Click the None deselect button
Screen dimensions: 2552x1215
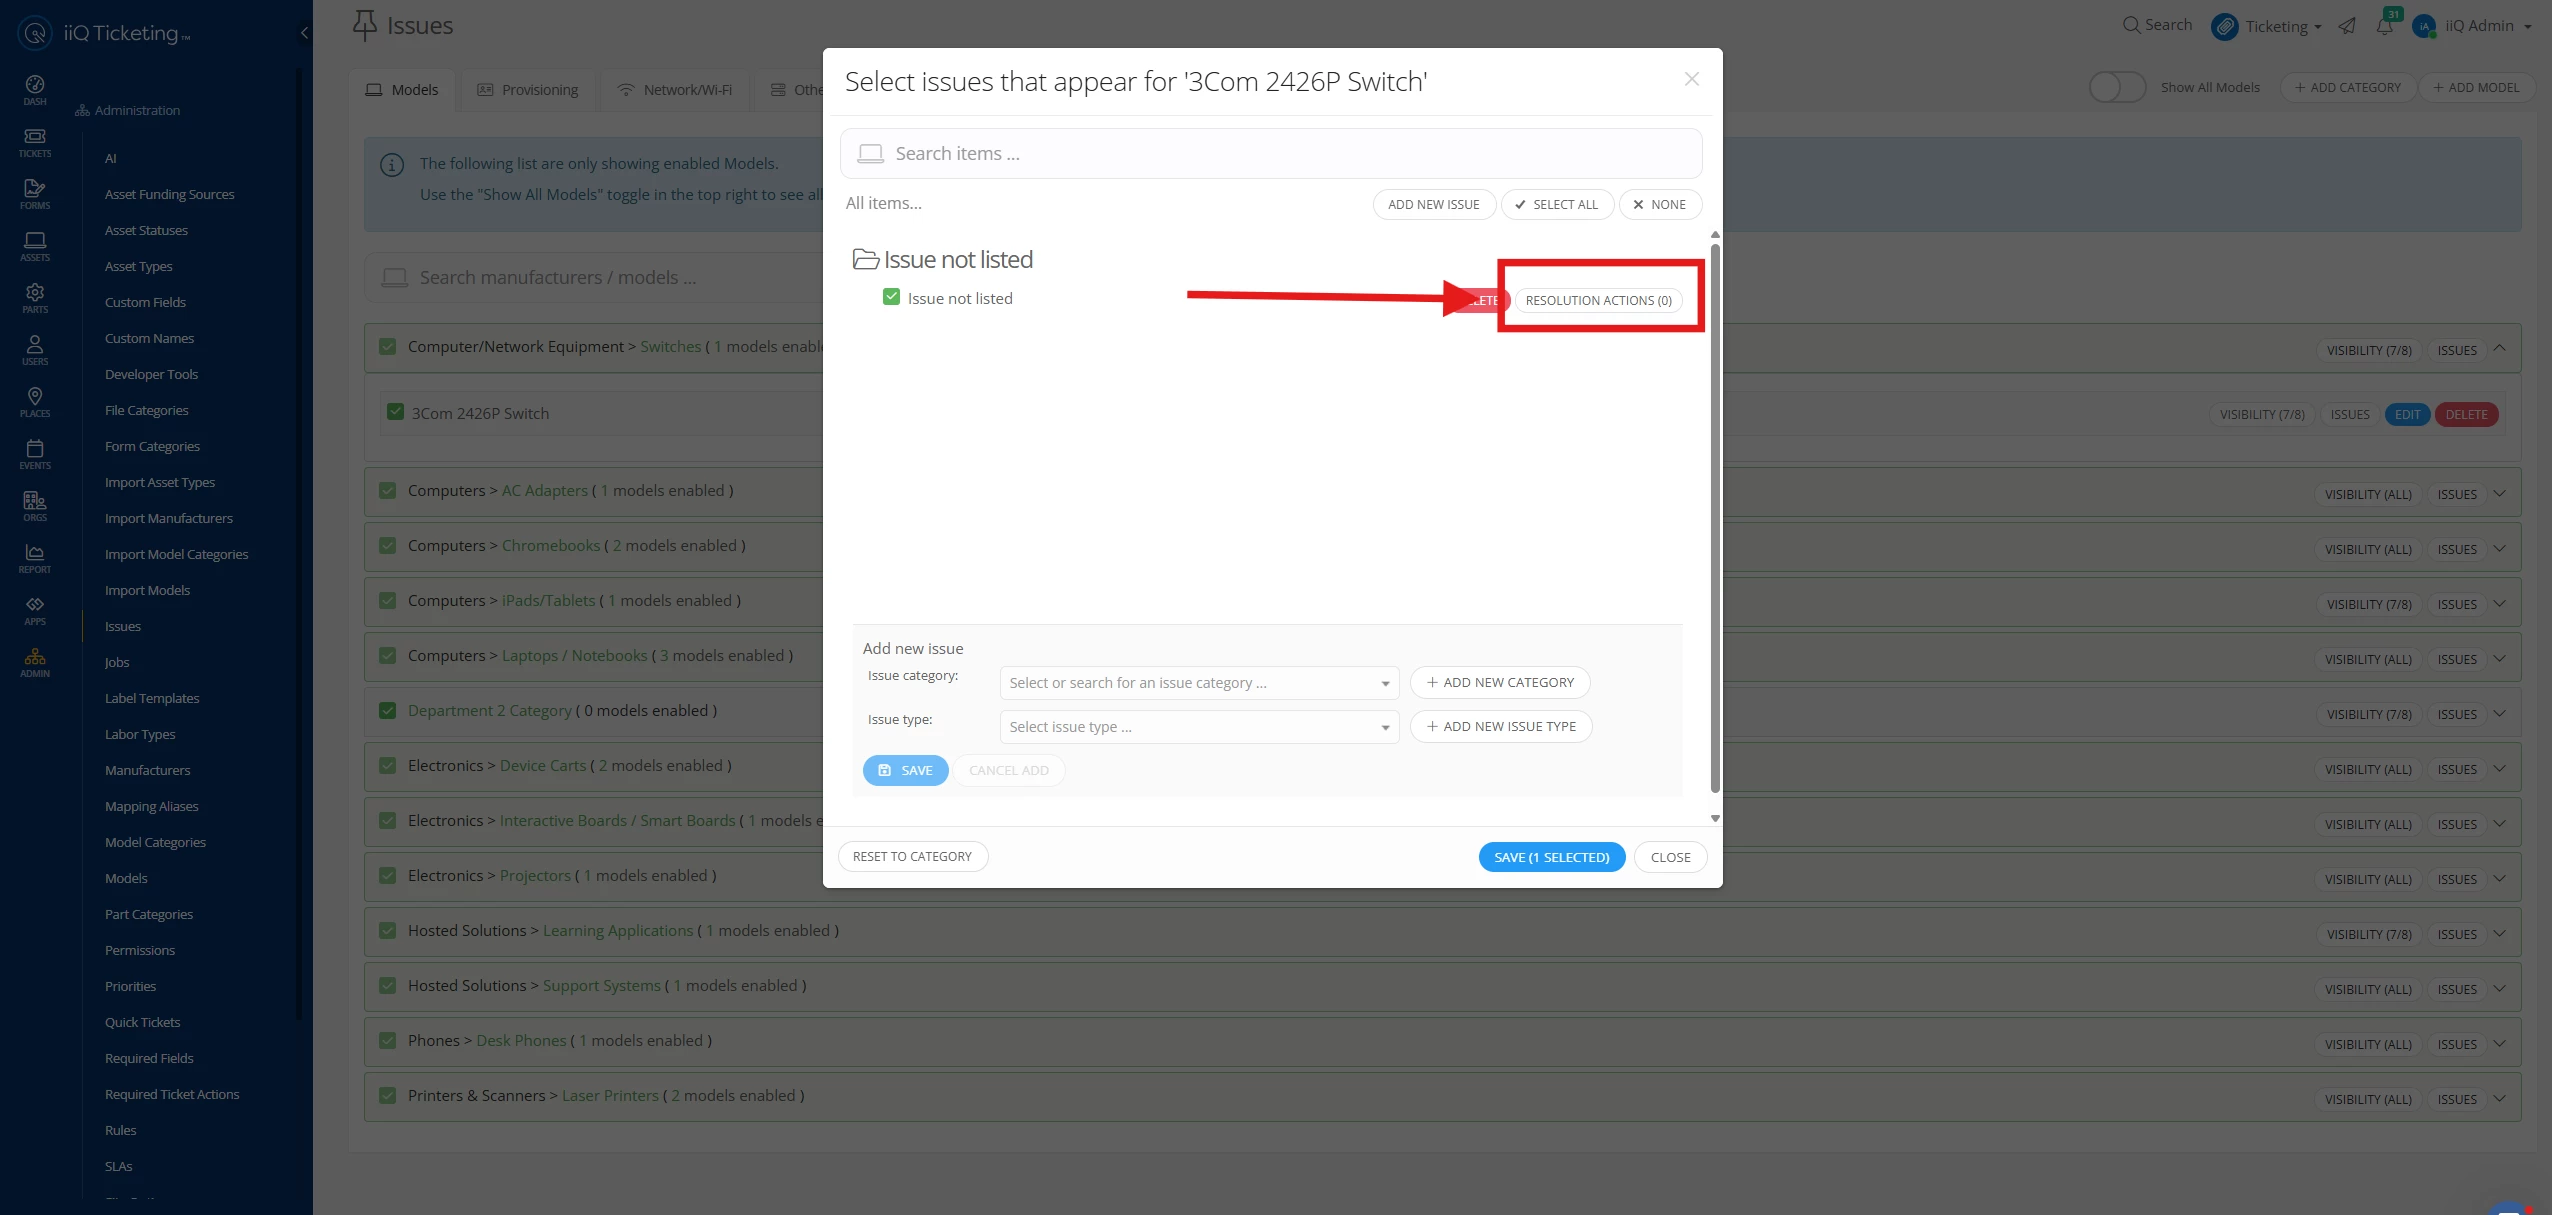(x=1660, y=204)
